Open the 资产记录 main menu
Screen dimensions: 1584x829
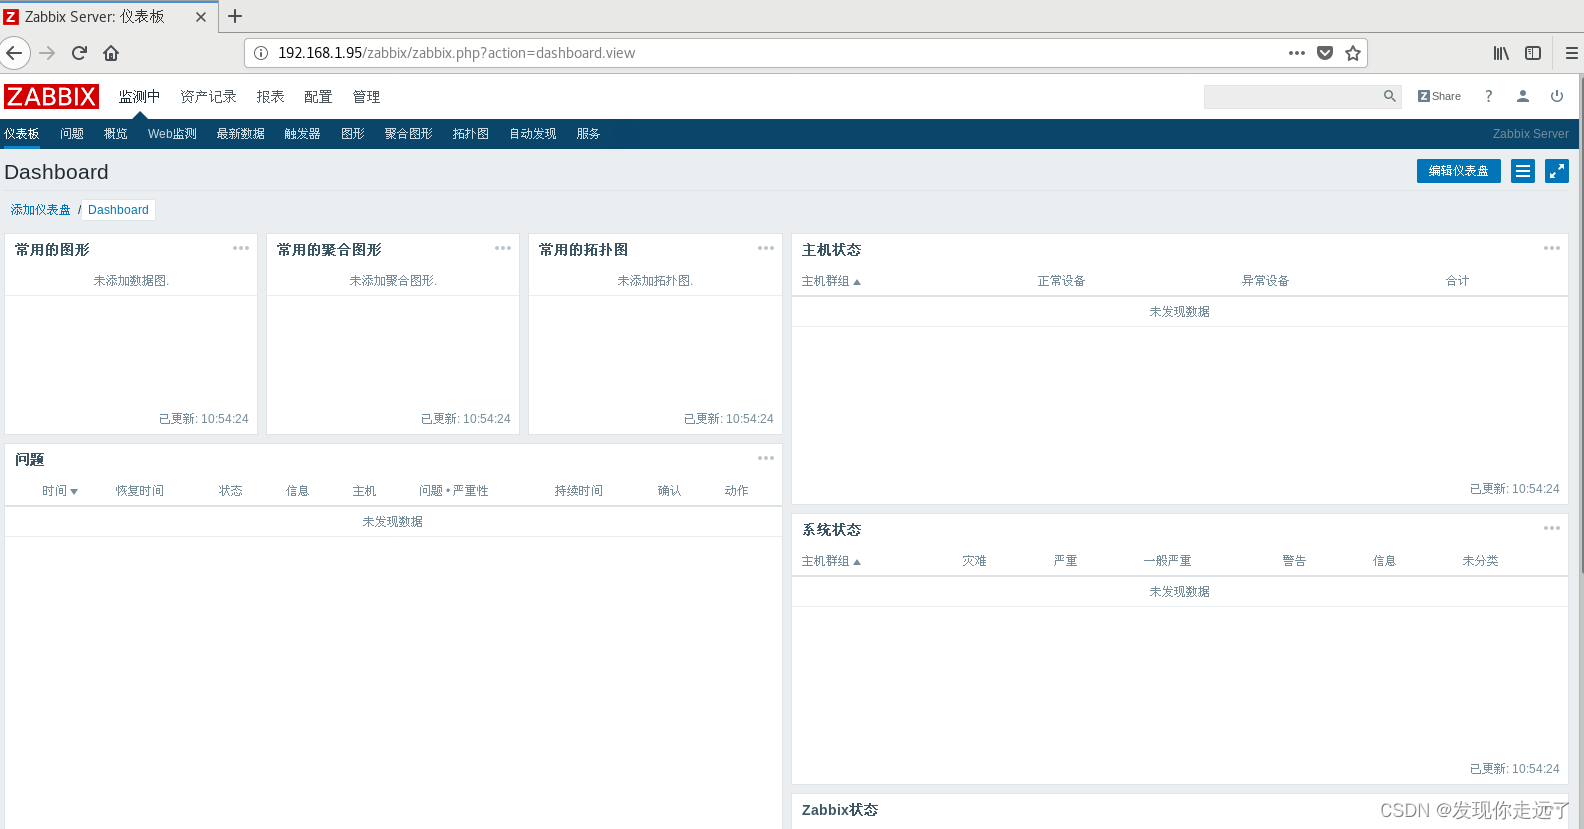208,97
